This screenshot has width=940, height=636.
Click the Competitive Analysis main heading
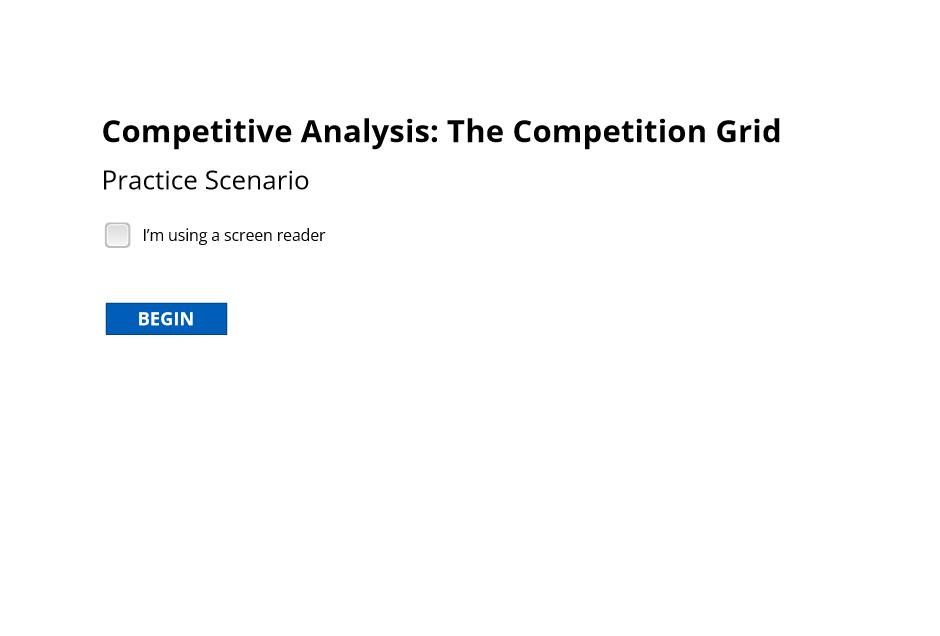coord(441,132)
